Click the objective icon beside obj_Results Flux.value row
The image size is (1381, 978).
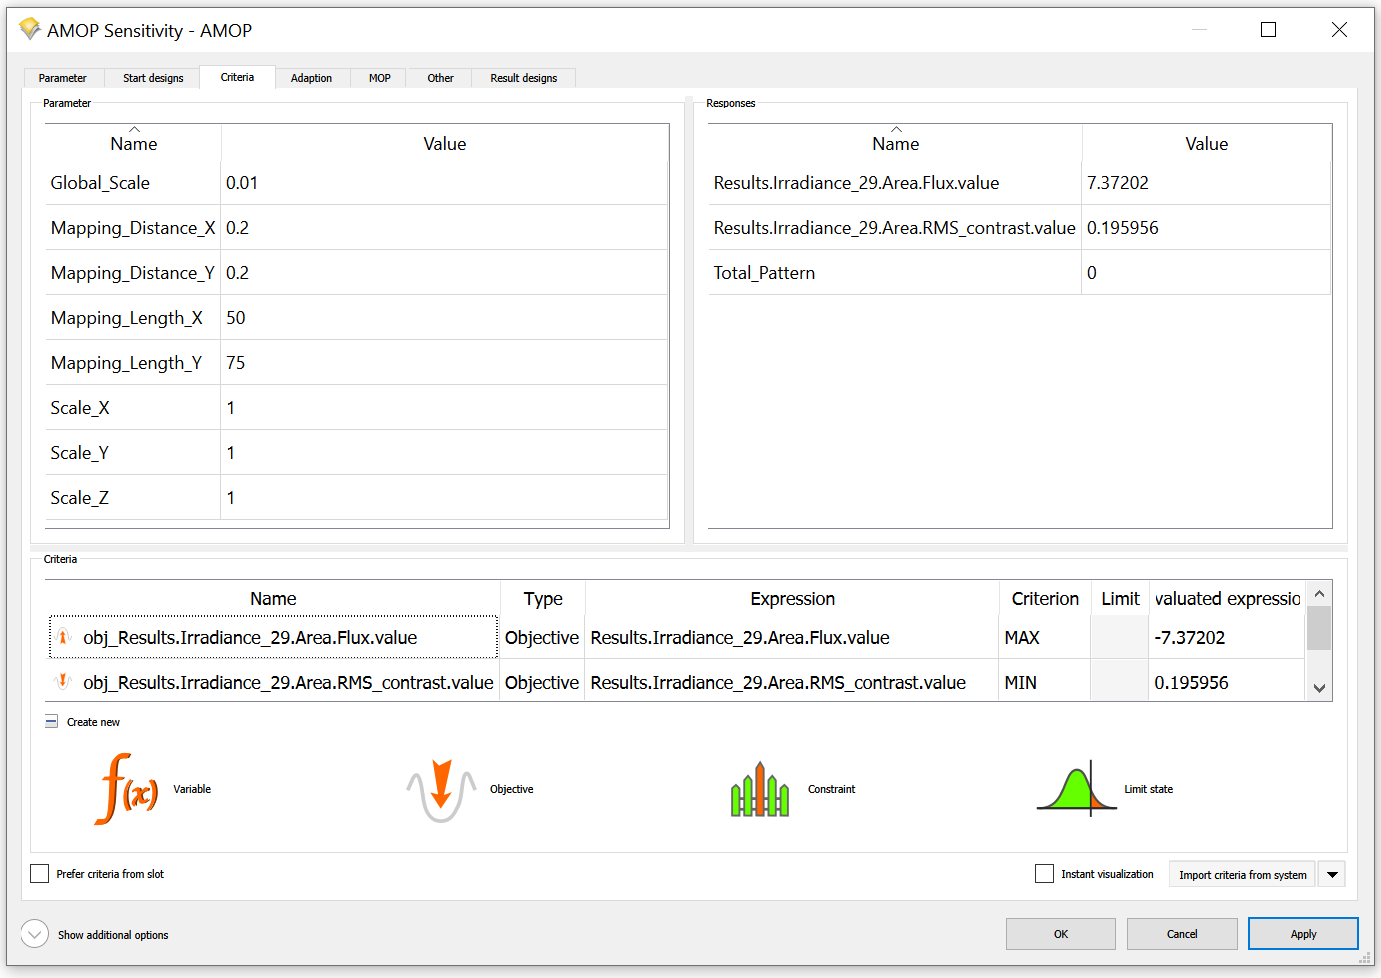(x=63, y=637)
